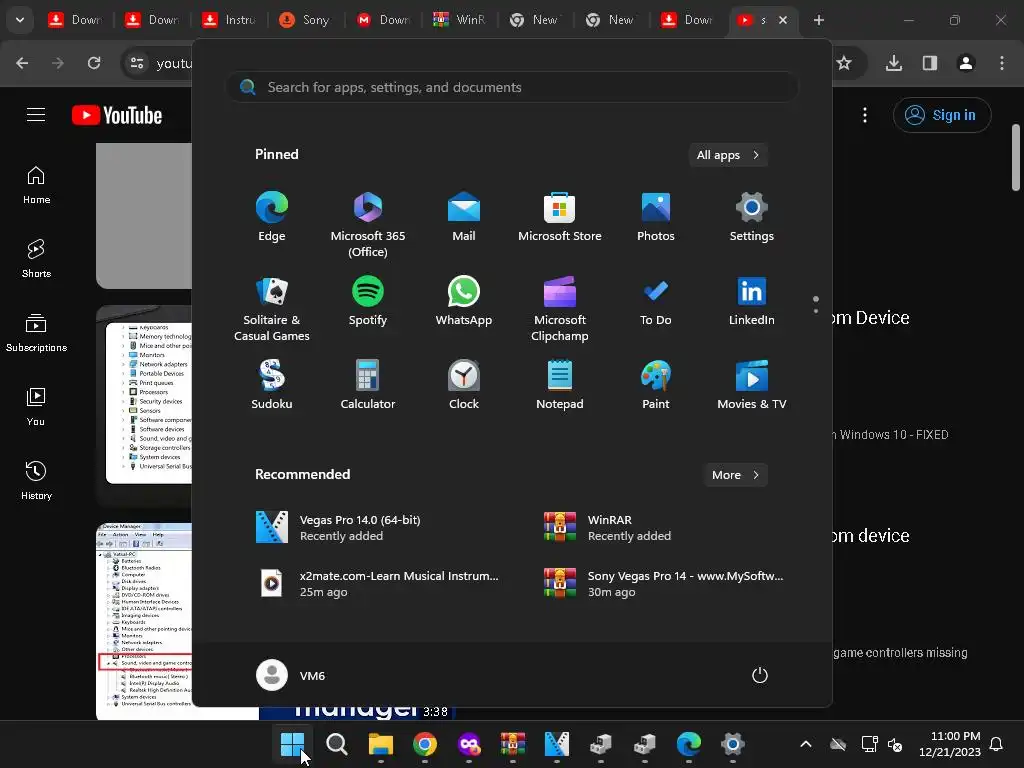Open Notepad
This screenshot has width=1024, height=768.
560,385
